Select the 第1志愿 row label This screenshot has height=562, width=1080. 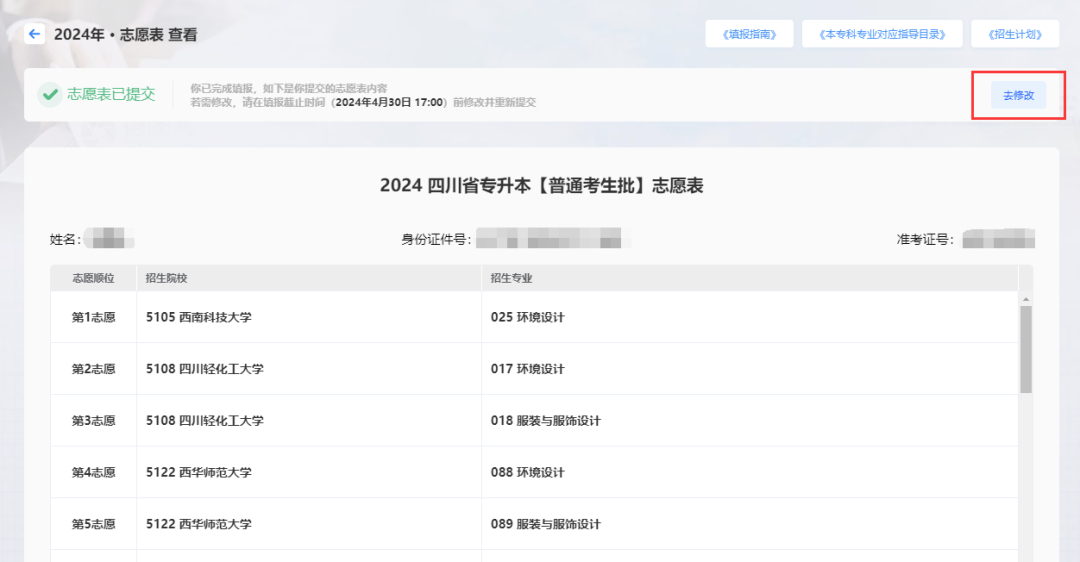(93, 317)
